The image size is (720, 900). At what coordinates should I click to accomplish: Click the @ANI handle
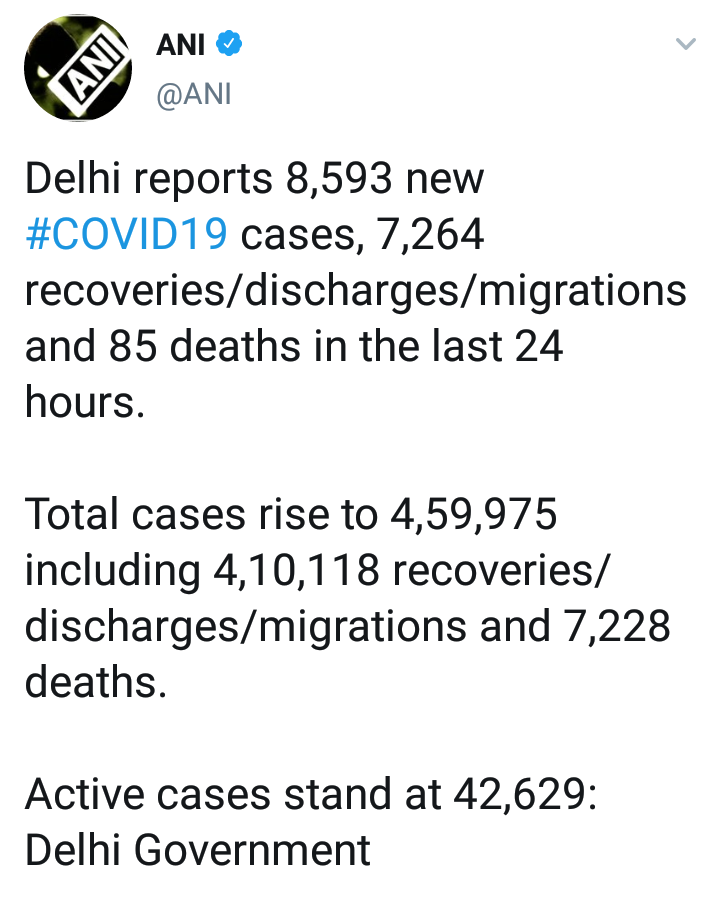point(193,95)
